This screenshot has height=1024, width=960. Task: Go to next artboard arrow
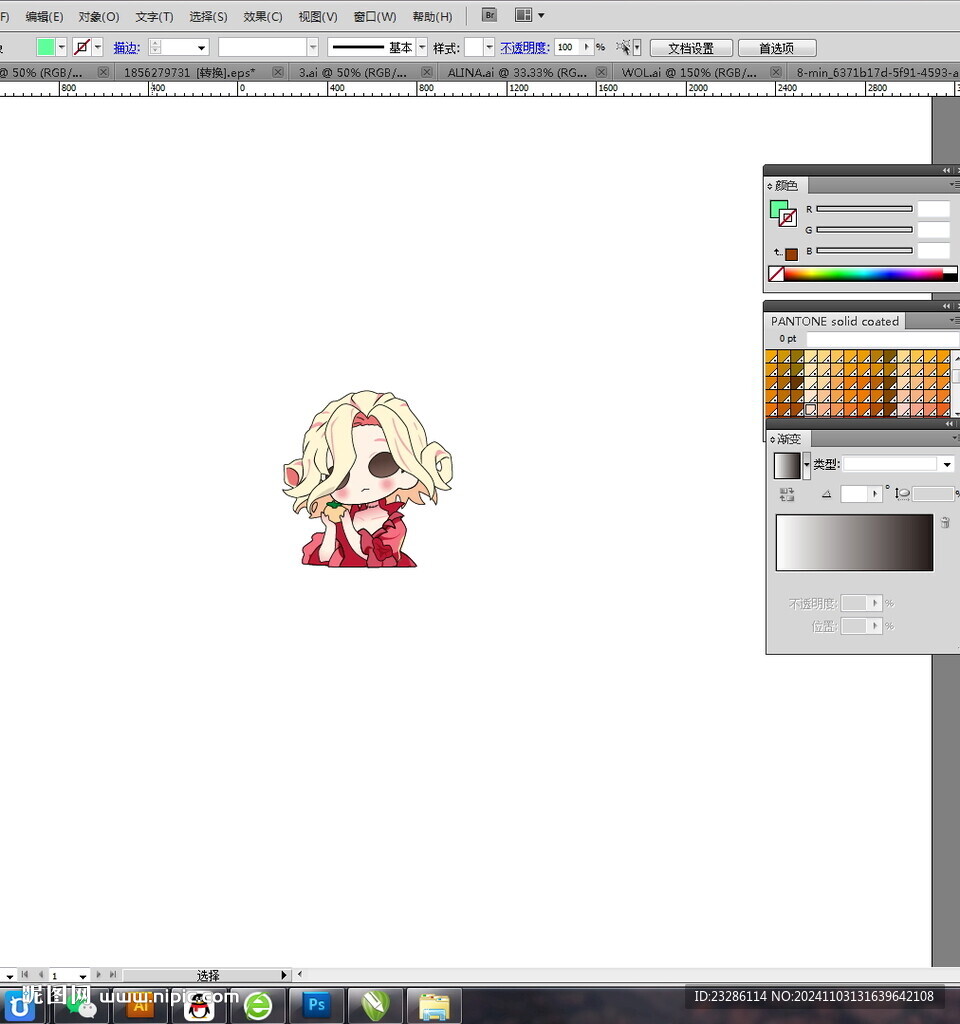coord(99,974)
